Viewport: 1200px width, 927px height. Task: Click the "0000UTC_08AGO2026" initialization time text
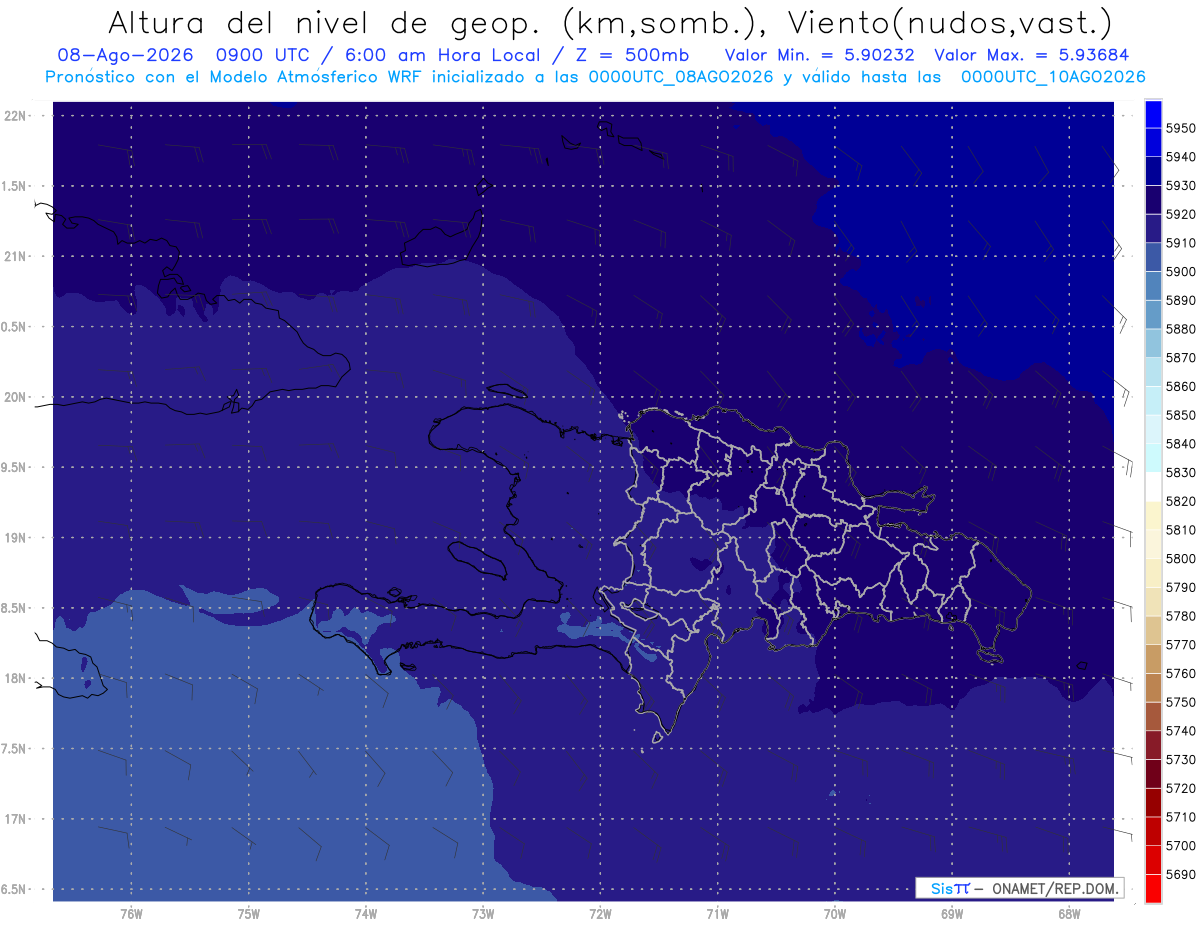681,76
